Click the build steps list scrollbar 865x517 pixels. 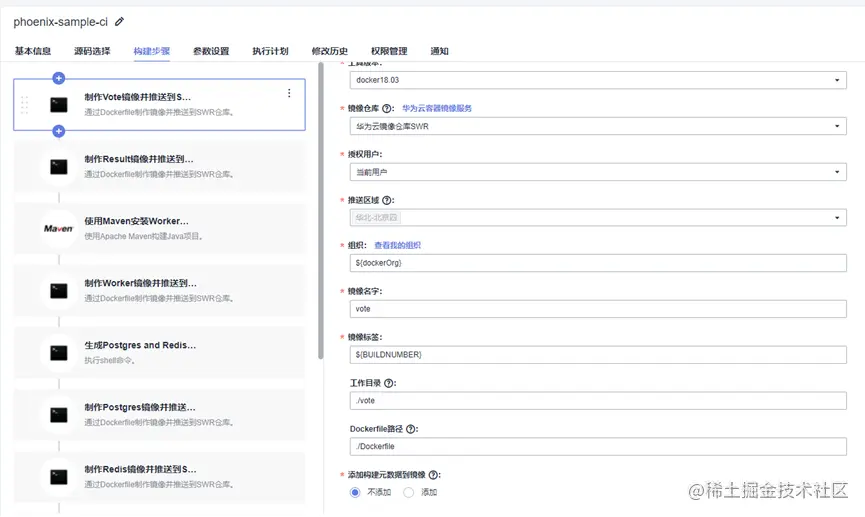pyautogui.click(x=321, y=211)
